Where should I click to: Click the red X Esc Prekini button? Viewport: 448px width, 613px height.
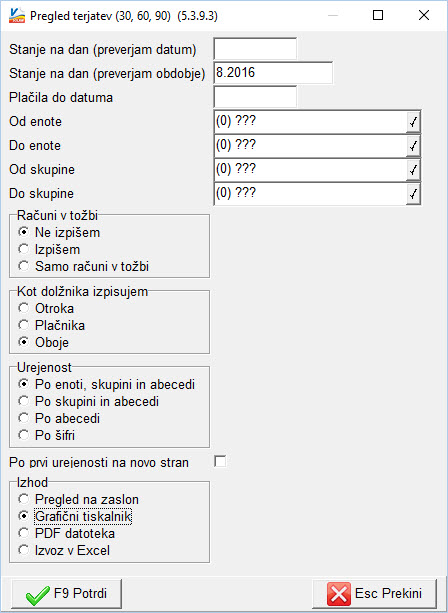(x=374, y=593)
